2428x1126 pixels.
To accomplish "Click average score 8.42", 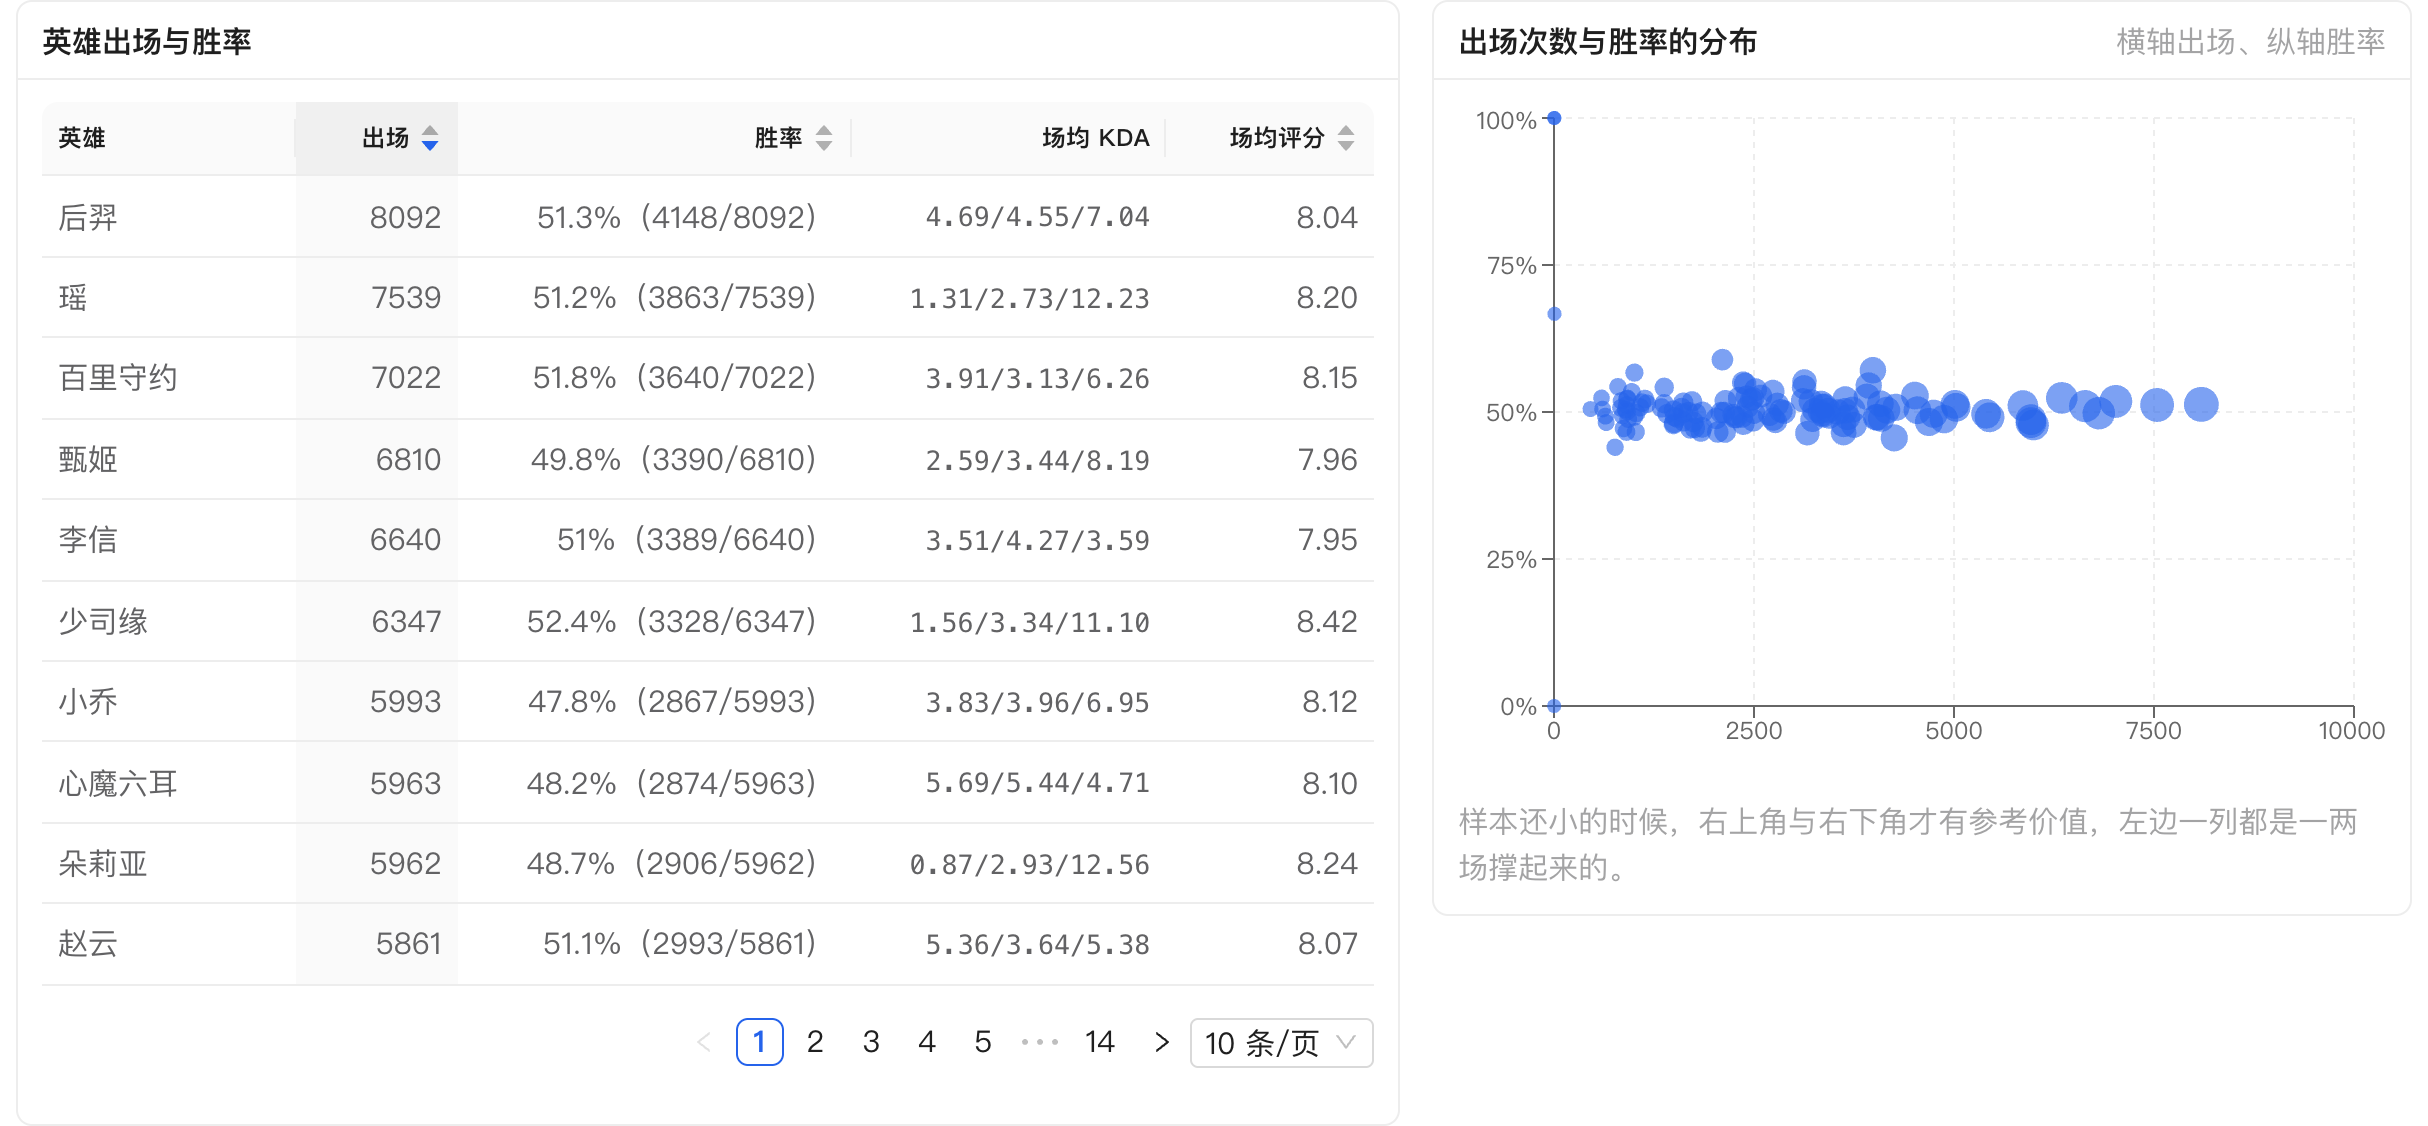I will click(1327, 622).
